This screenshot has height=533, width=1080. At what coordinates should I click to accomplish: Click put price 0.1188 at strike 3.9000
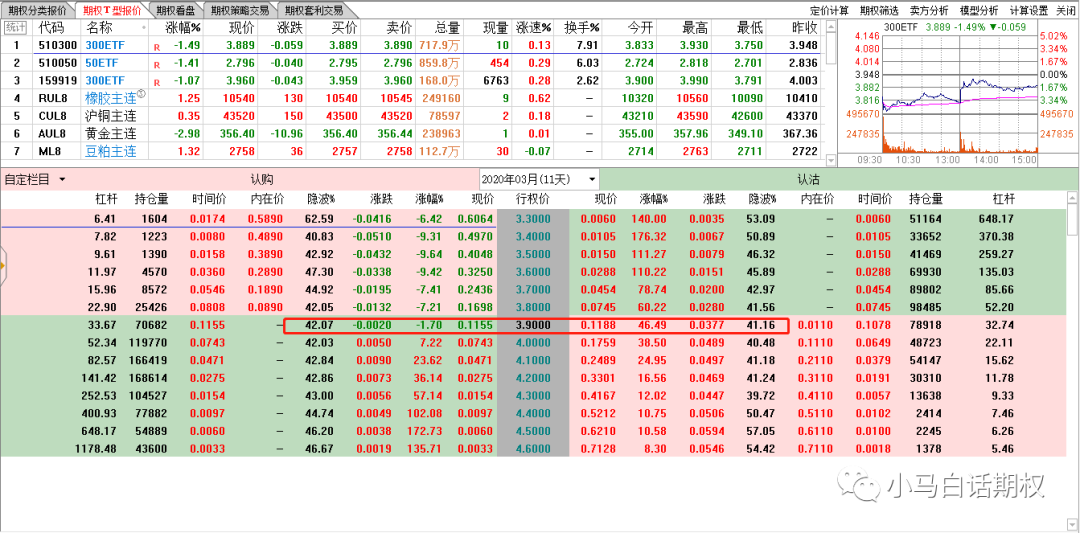(x=596, y=324)
